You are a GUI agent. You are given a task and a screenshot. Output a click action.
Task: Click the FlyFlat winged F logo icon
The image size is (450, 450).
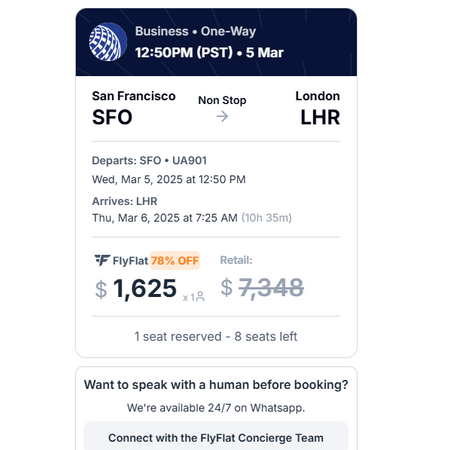[102, 260]
